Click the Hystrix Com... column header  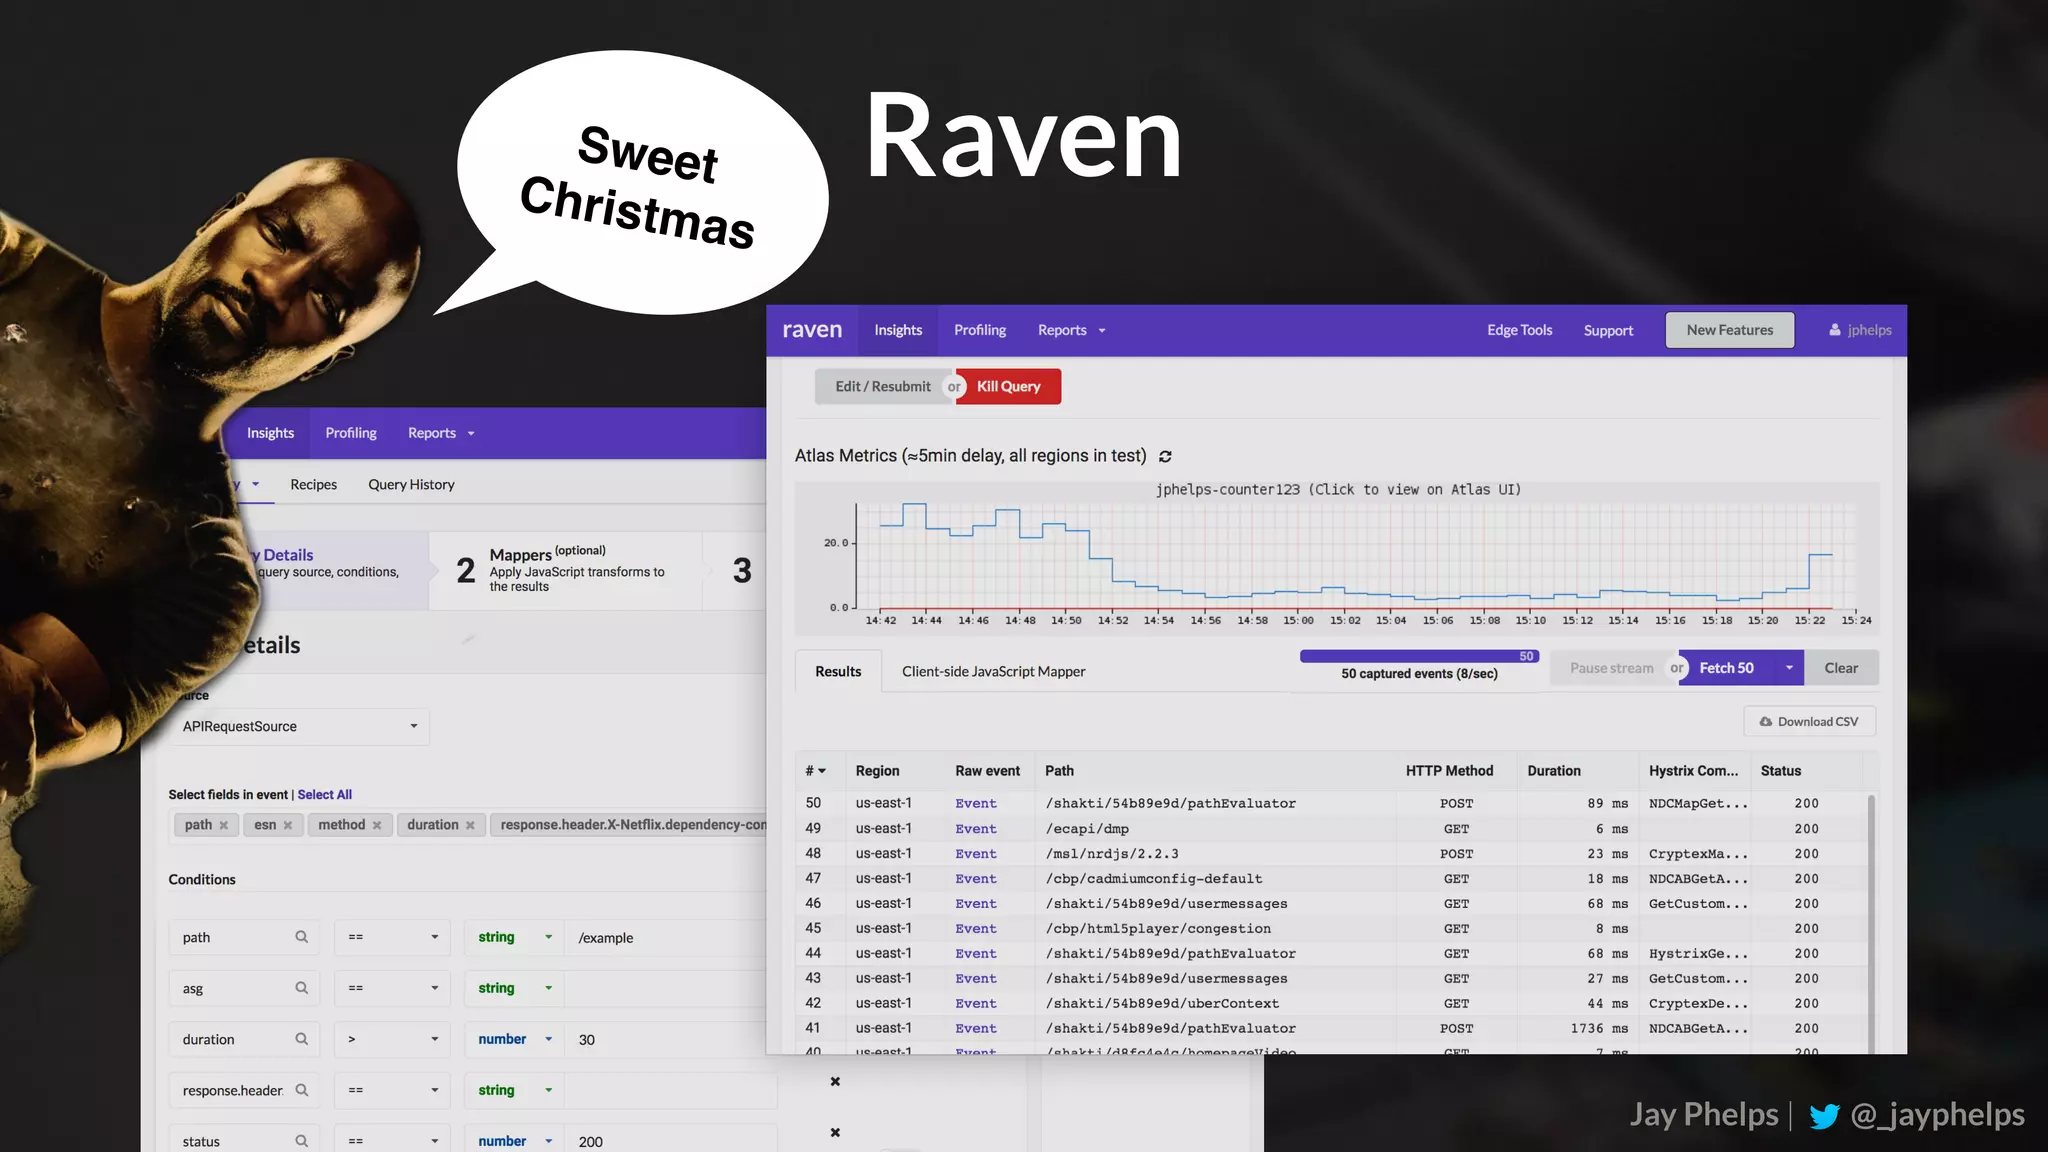[x=1693, y=771]
